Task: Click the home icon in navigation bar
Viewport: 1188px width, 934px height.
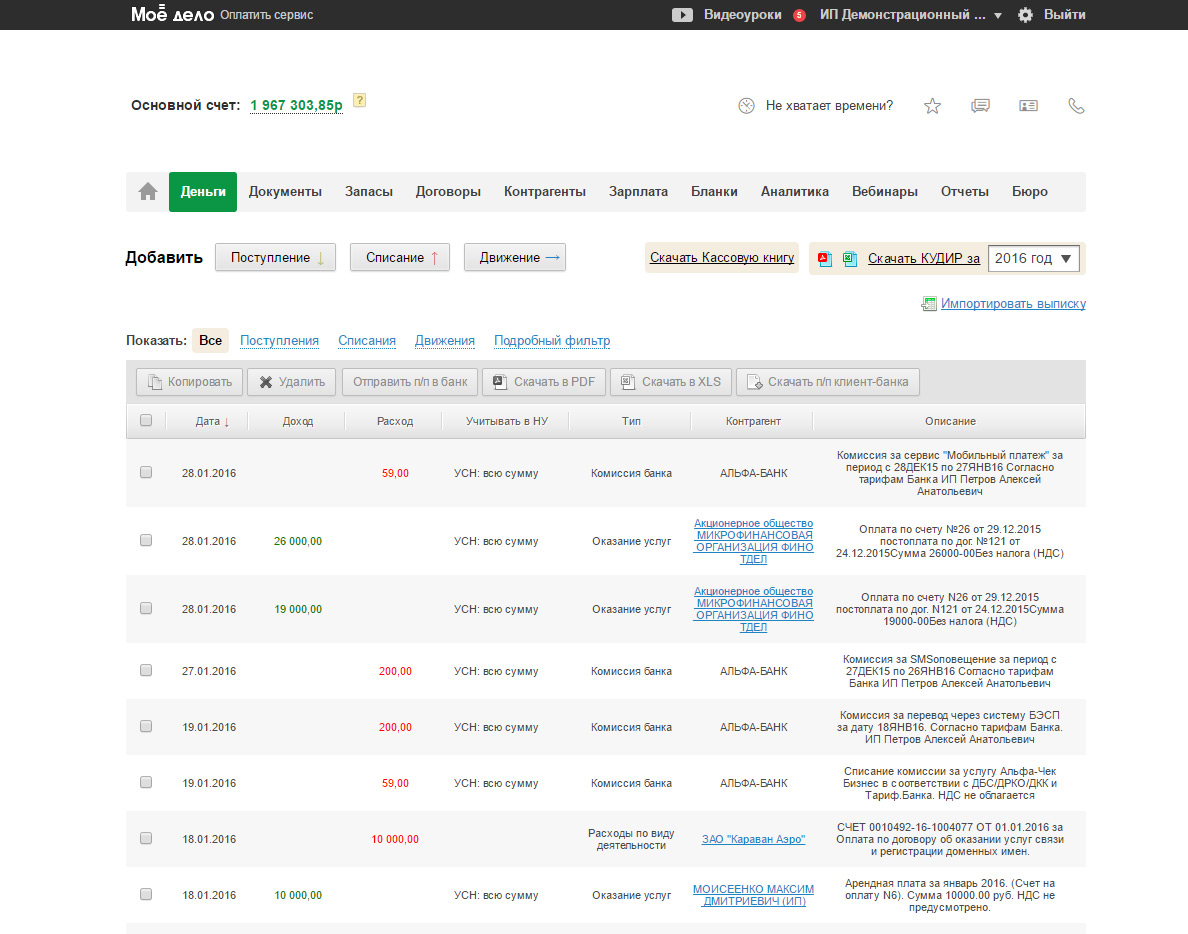Action: tap(148, 192)
